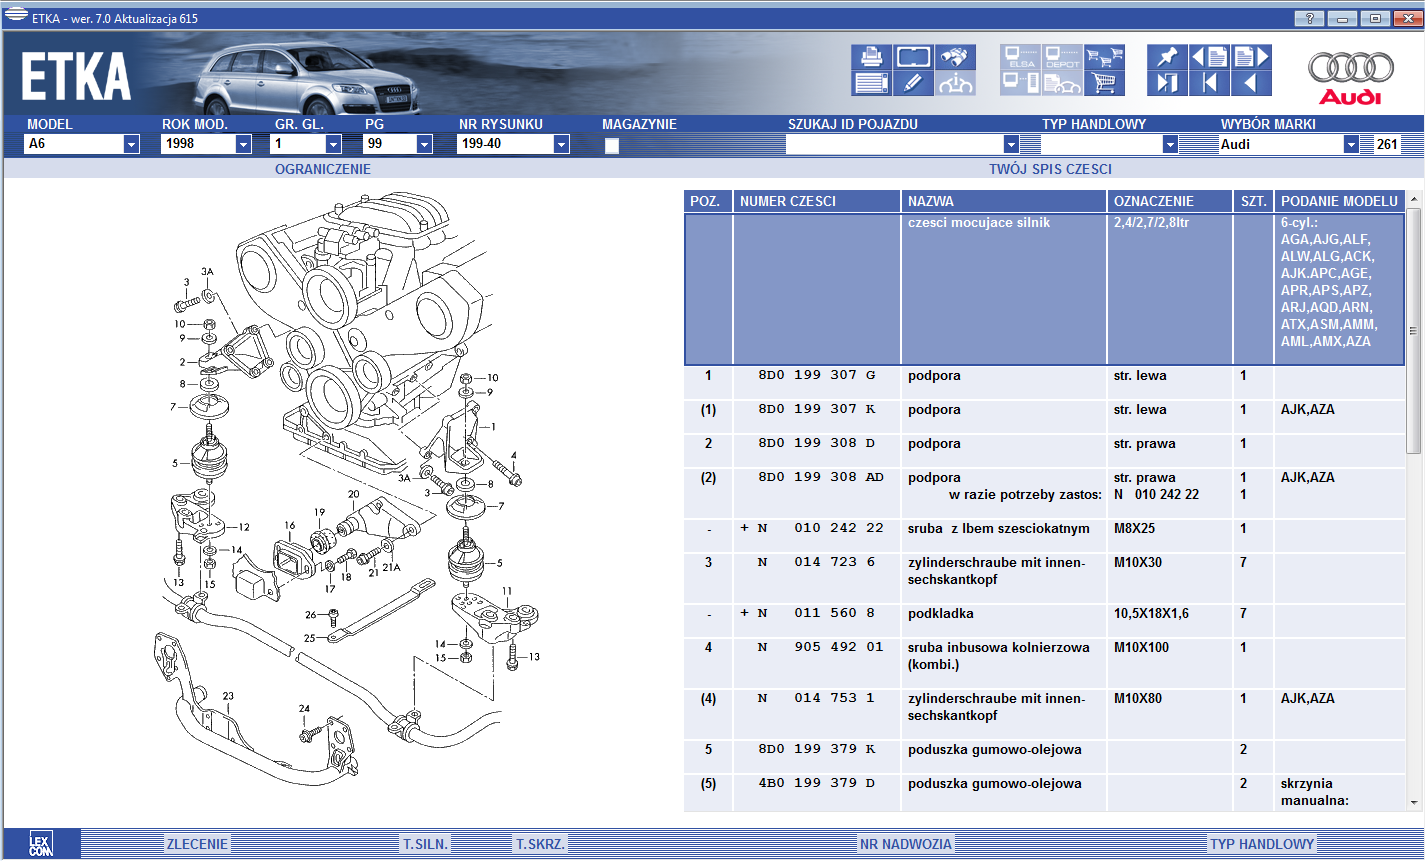Toggle the MAGAZYNIE checkbox
This screenshot has height=861, width=1425.
pyautogui.click(x=611, y=146)
